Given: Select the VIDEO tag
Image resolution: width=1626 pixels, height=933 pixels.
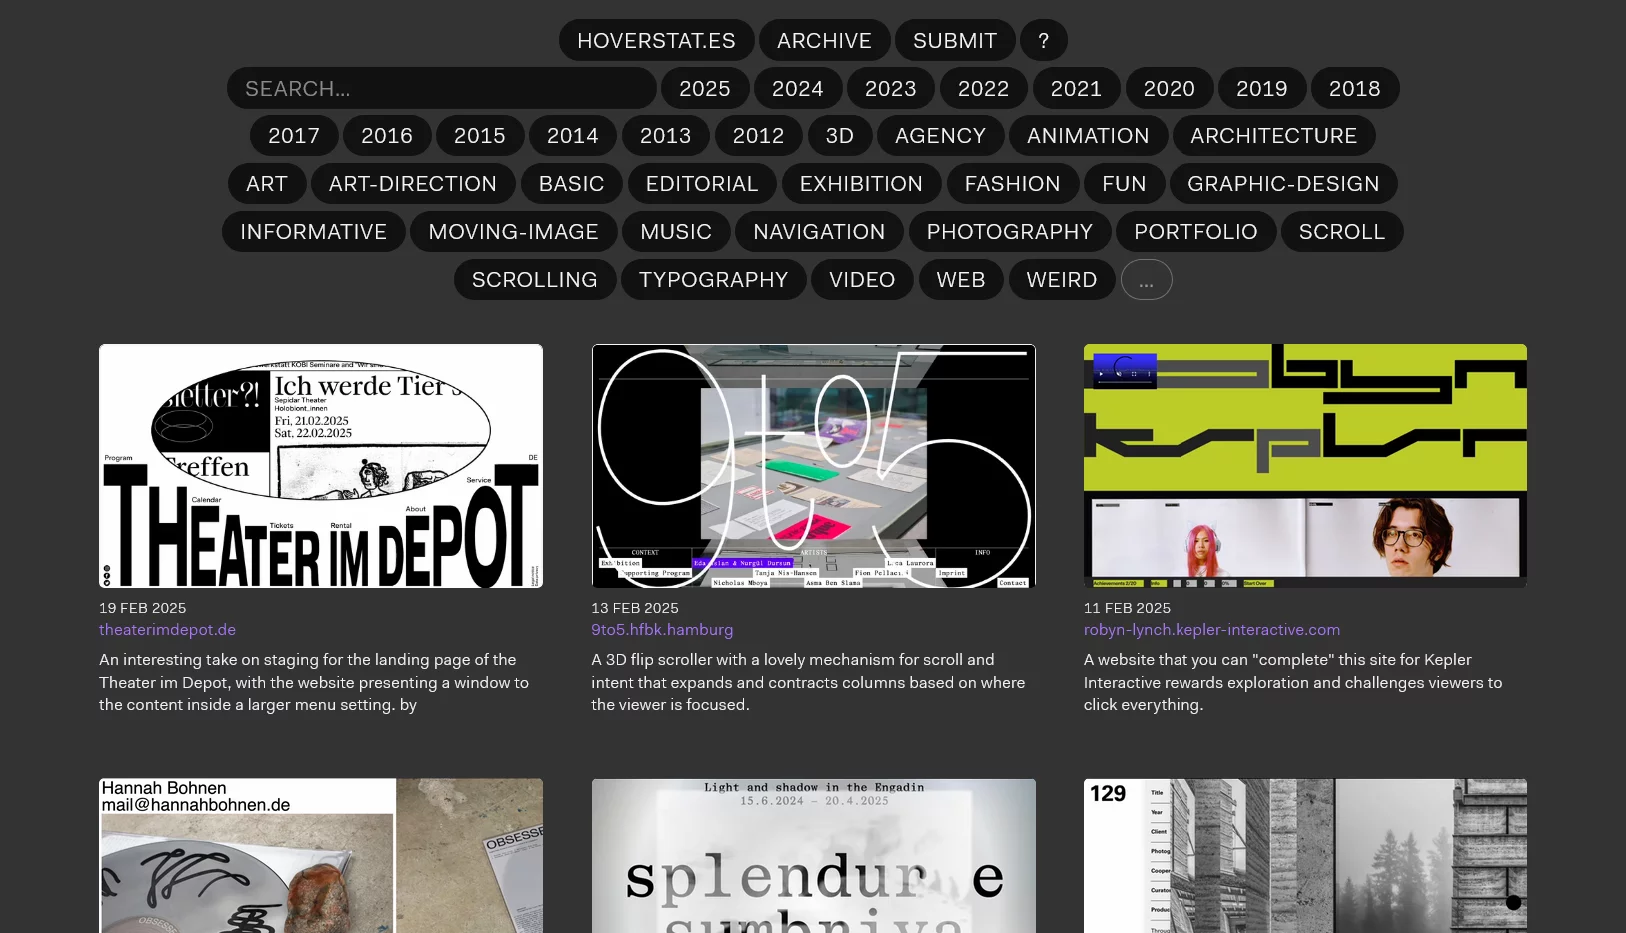Looking at the screenshot, I should [862, 279].
